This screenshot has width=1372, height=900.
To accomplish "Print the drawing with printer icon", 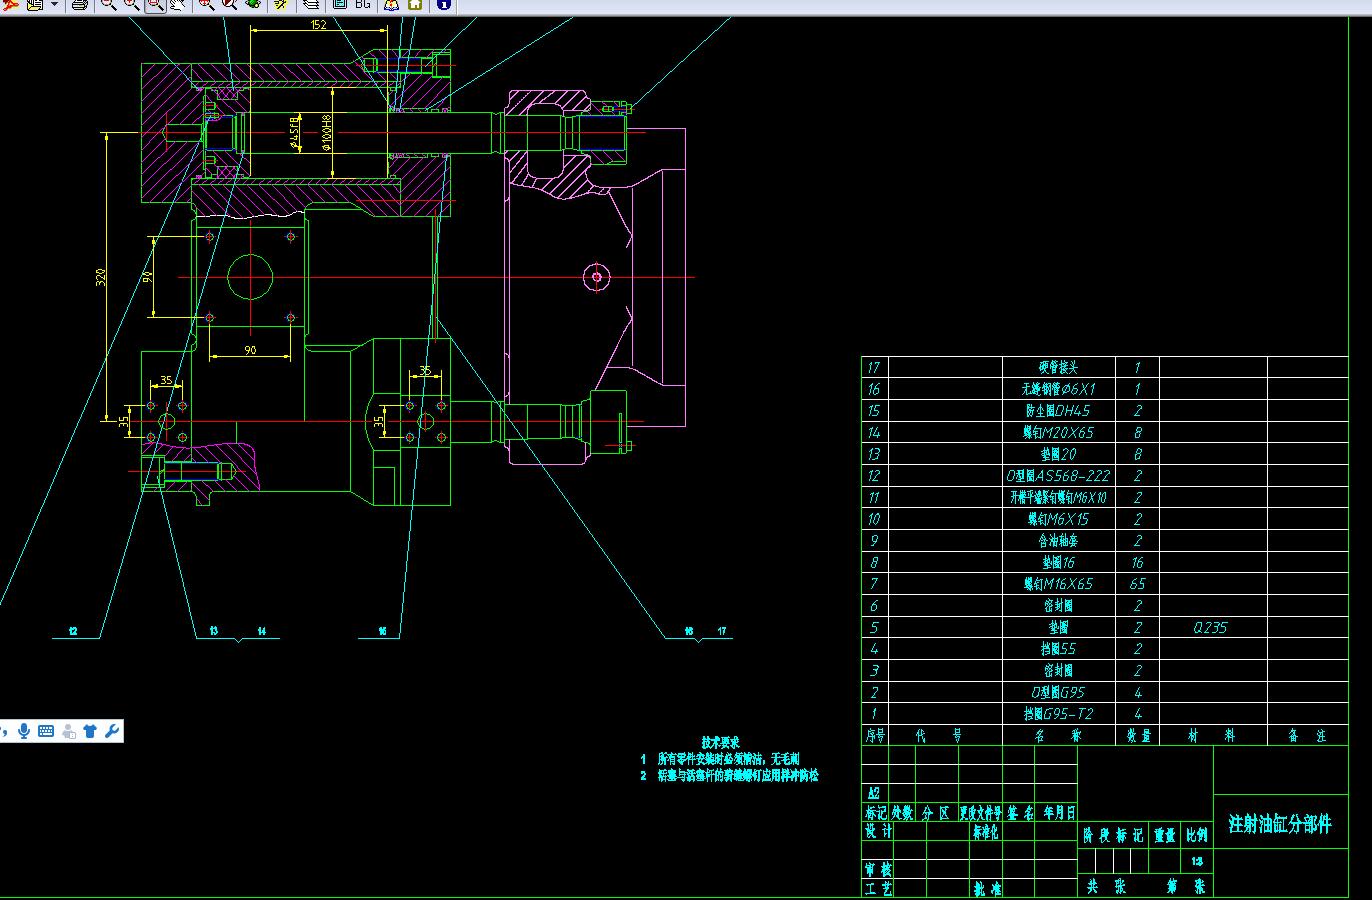I will tap(80, 4).
